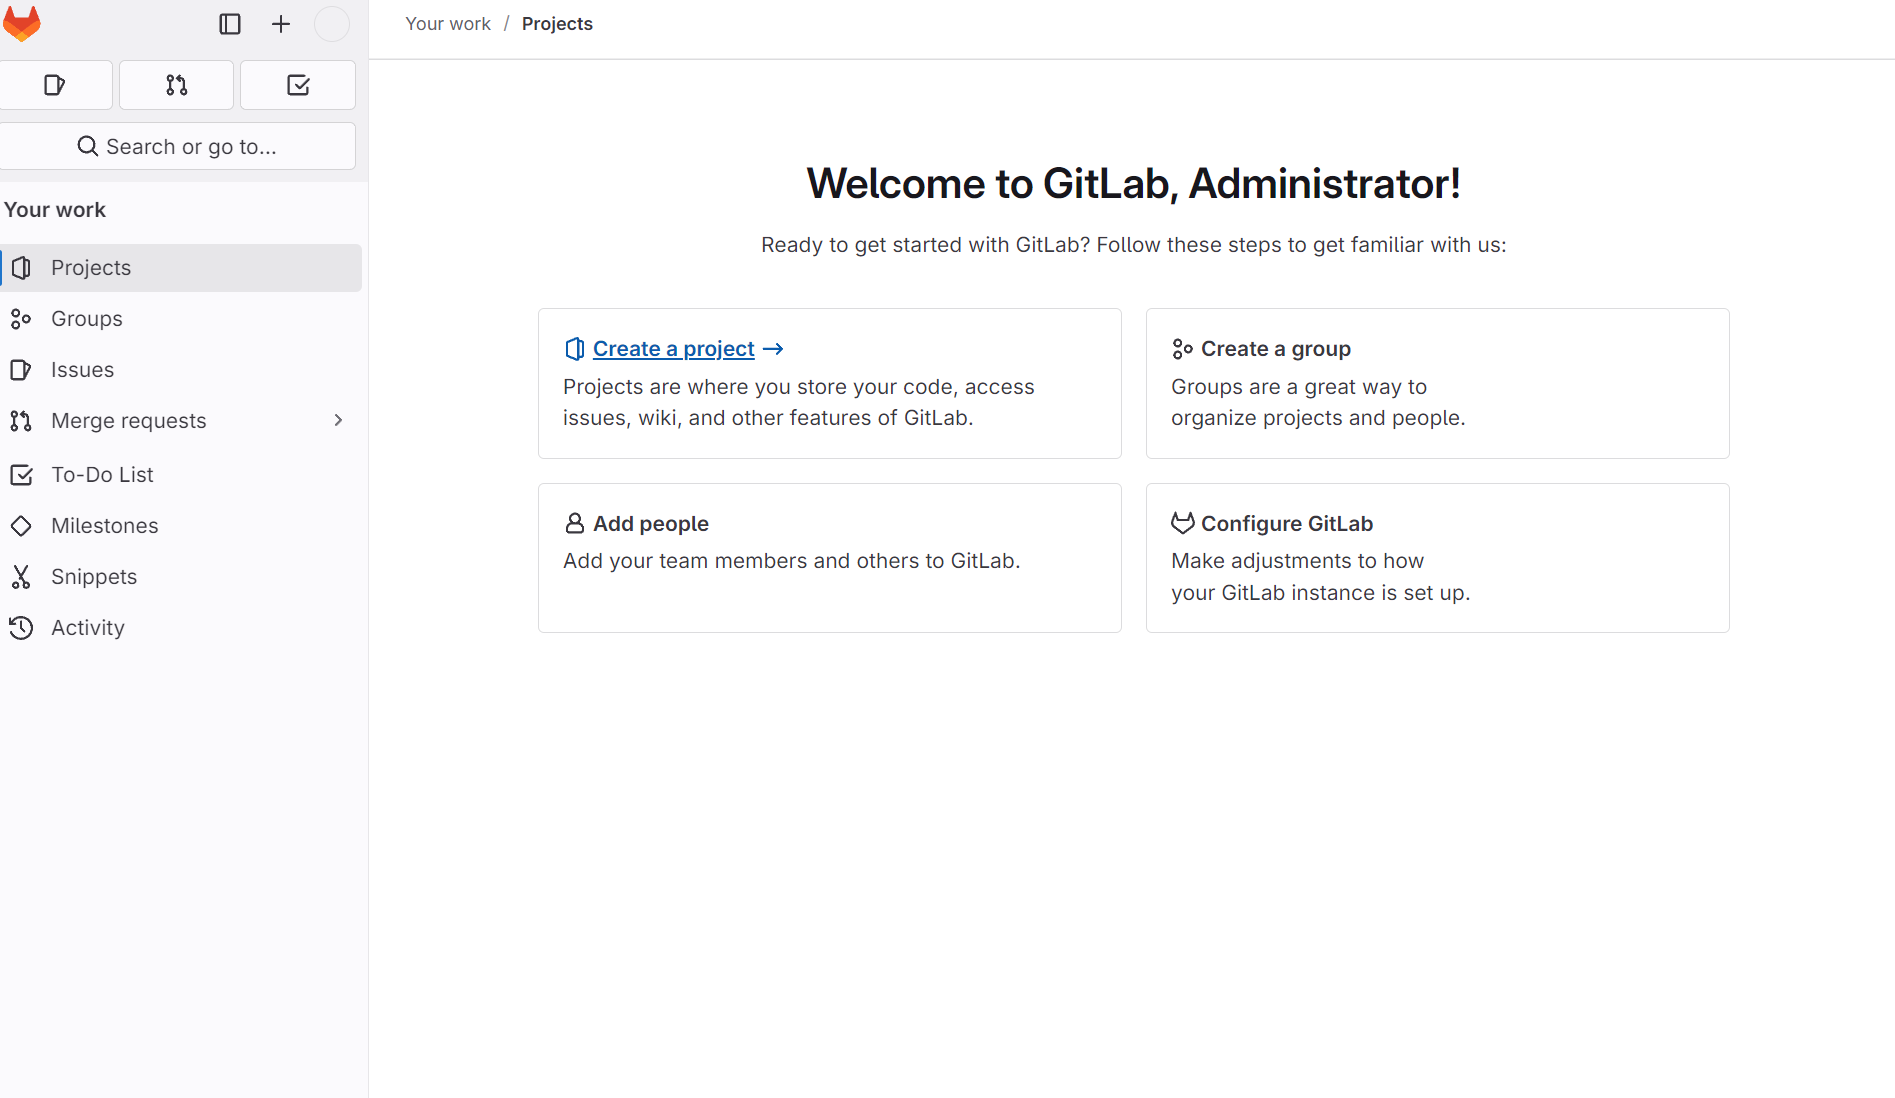Screen dimensions: 1895x1098
Task: Click the Configure GitLab heading
Action: point(1287,524)
